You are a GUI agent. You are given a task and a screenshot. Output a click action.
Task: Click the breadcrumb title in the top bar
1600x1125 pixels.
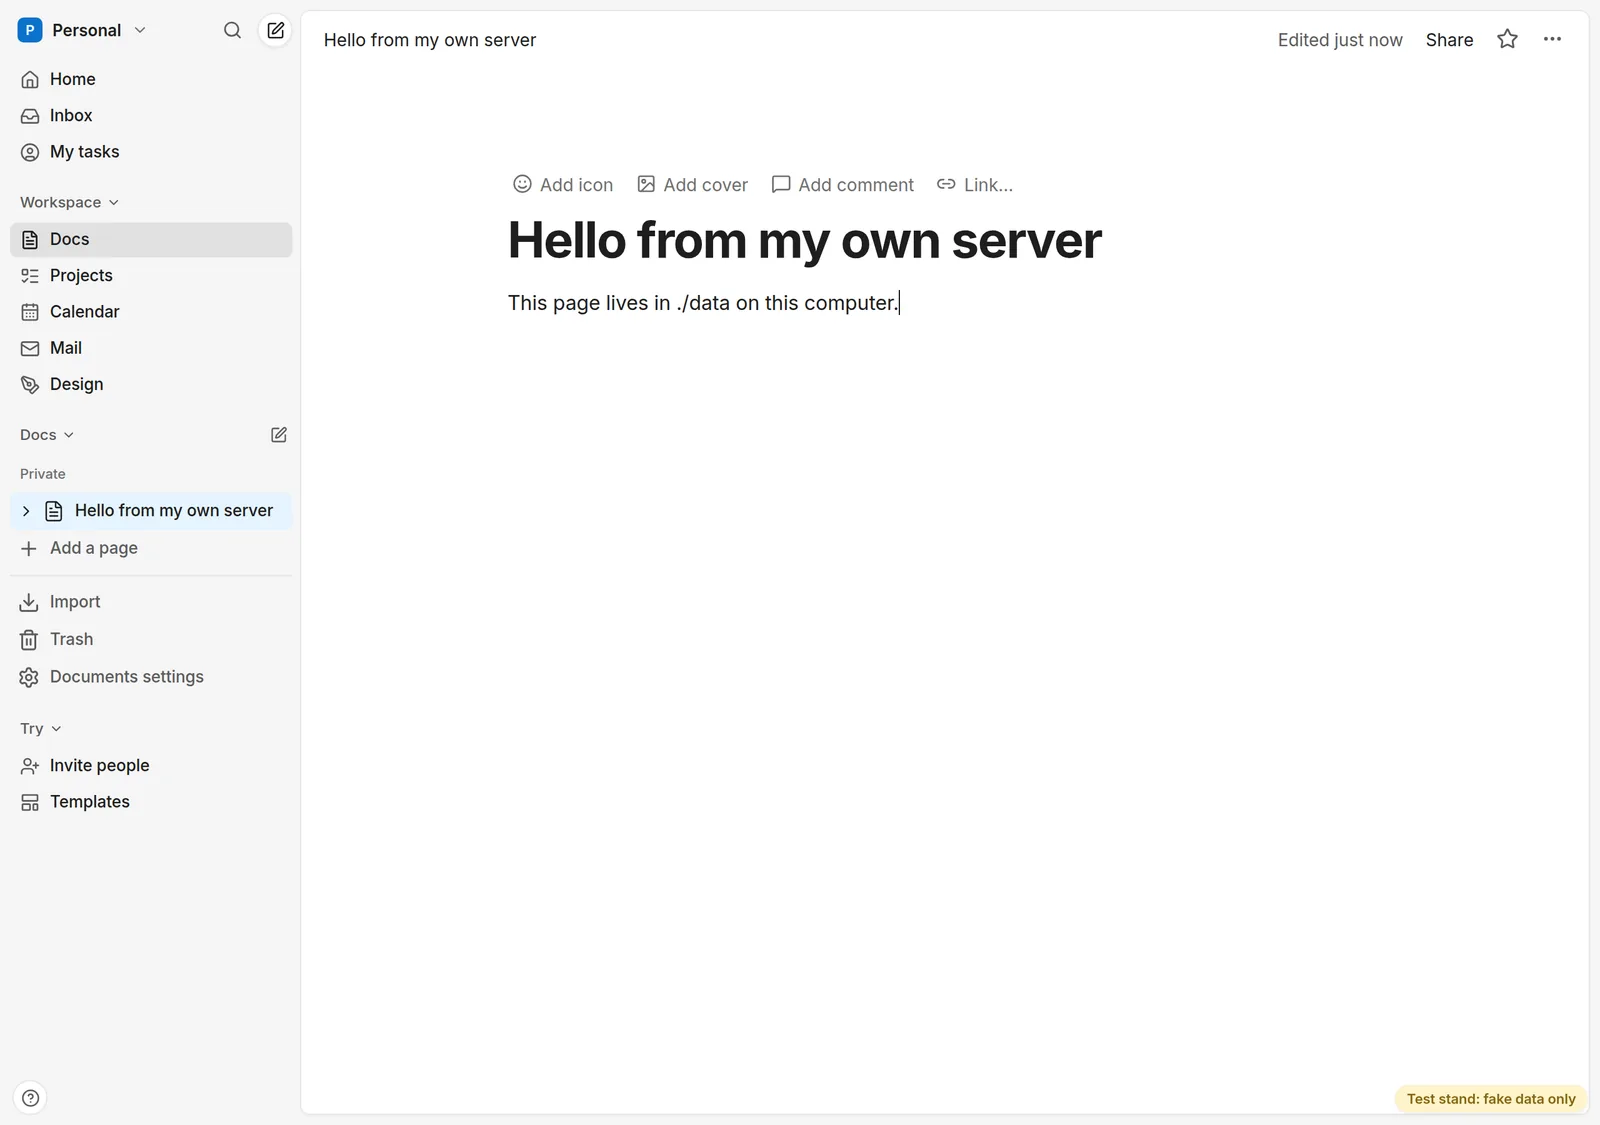coord(430,40)
